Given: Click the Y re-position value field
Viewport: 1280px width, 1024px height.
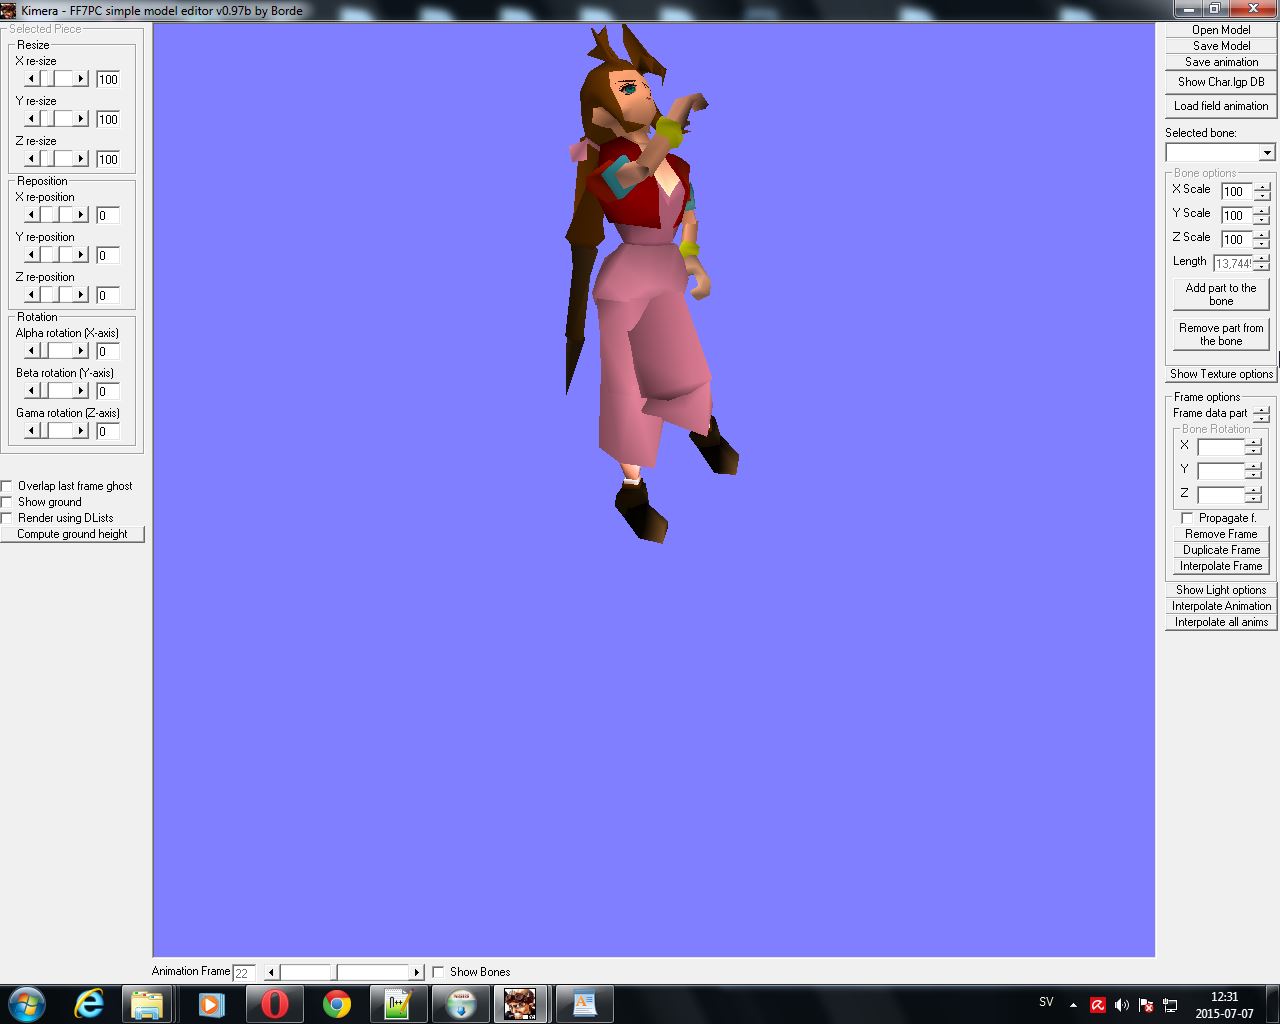Looking at the screenshot, I should 108,255.
